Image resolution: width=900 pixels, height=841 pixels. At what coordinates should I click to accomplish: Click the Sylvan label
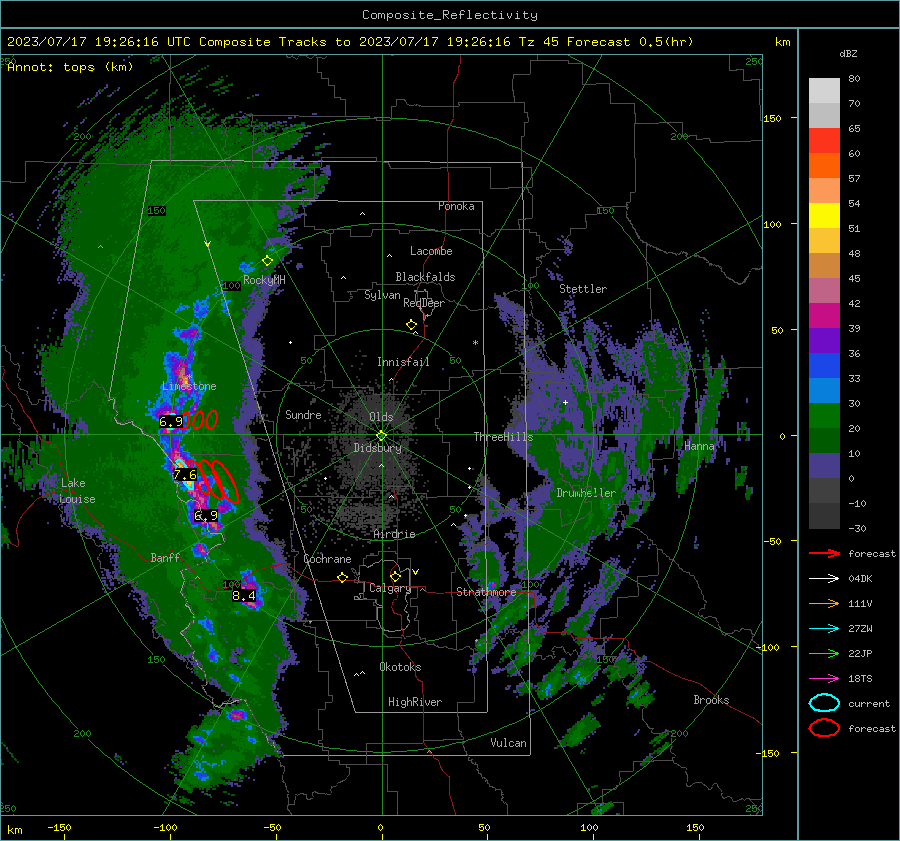pyautogui.click(x=382, y=295)
